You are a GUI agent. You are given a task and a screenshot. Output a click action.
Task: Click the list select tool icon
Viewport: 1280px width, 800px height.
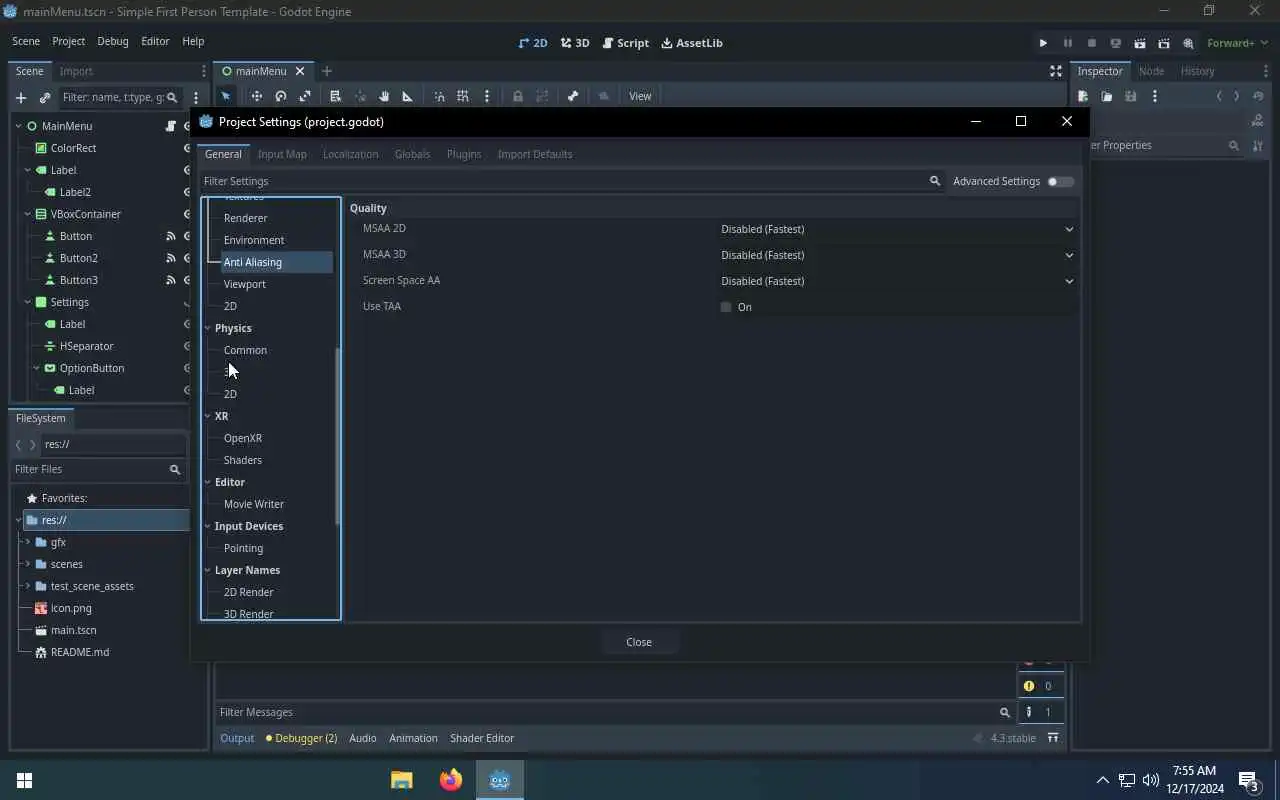click(336, 96)
